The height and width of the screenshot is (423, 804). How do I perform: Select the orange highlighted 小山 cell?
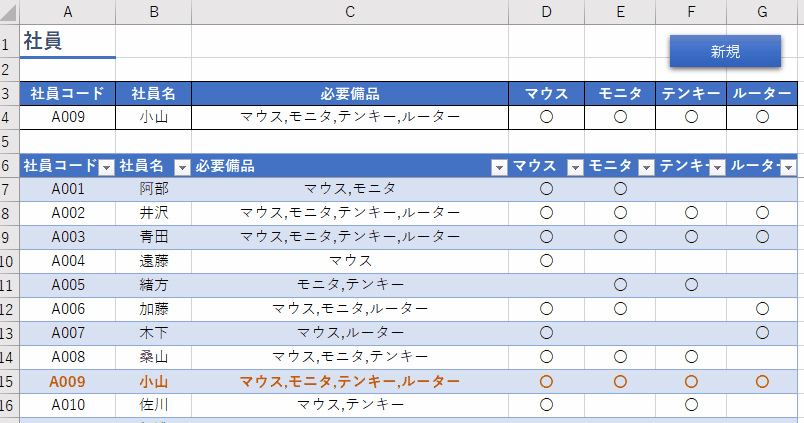[154, 382]
